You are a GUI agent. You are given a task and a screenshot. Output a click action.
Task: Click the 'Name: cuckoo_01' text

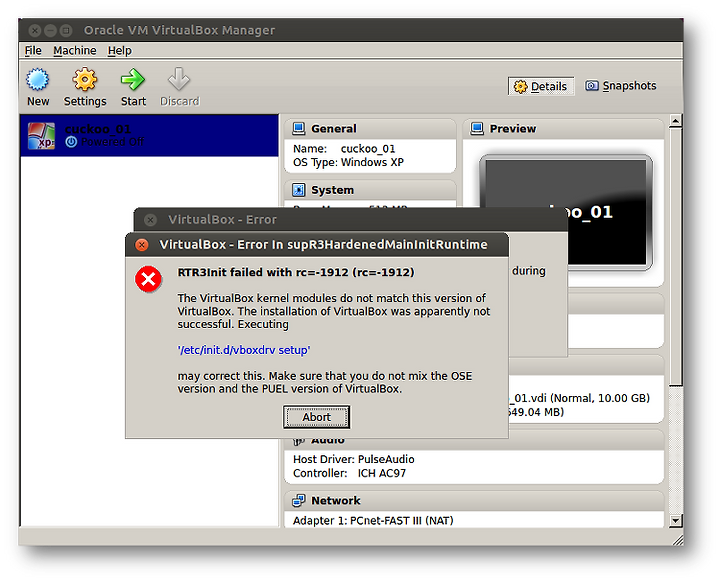(344, 149)
